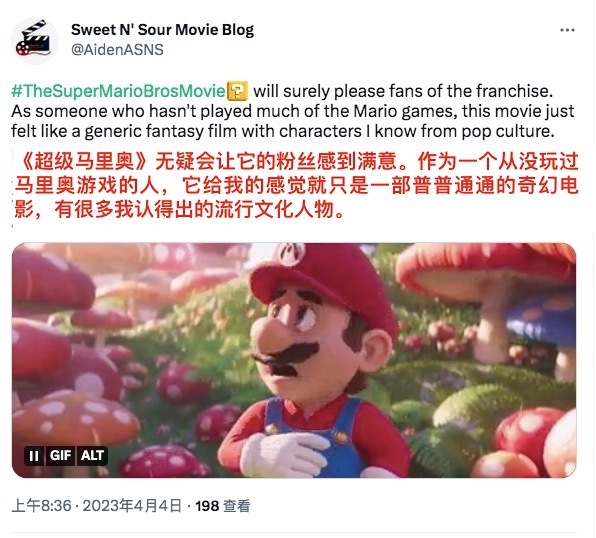Click the red Chinese translation text
This screenshot has height=538, width=596.
pyautogui.click(x=296, y=186)
